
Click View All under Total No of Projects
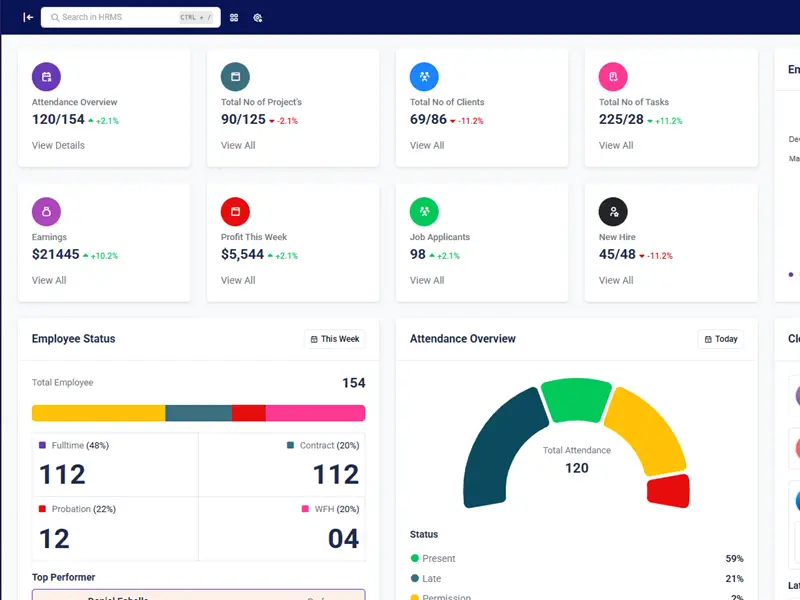click(238, 145)
